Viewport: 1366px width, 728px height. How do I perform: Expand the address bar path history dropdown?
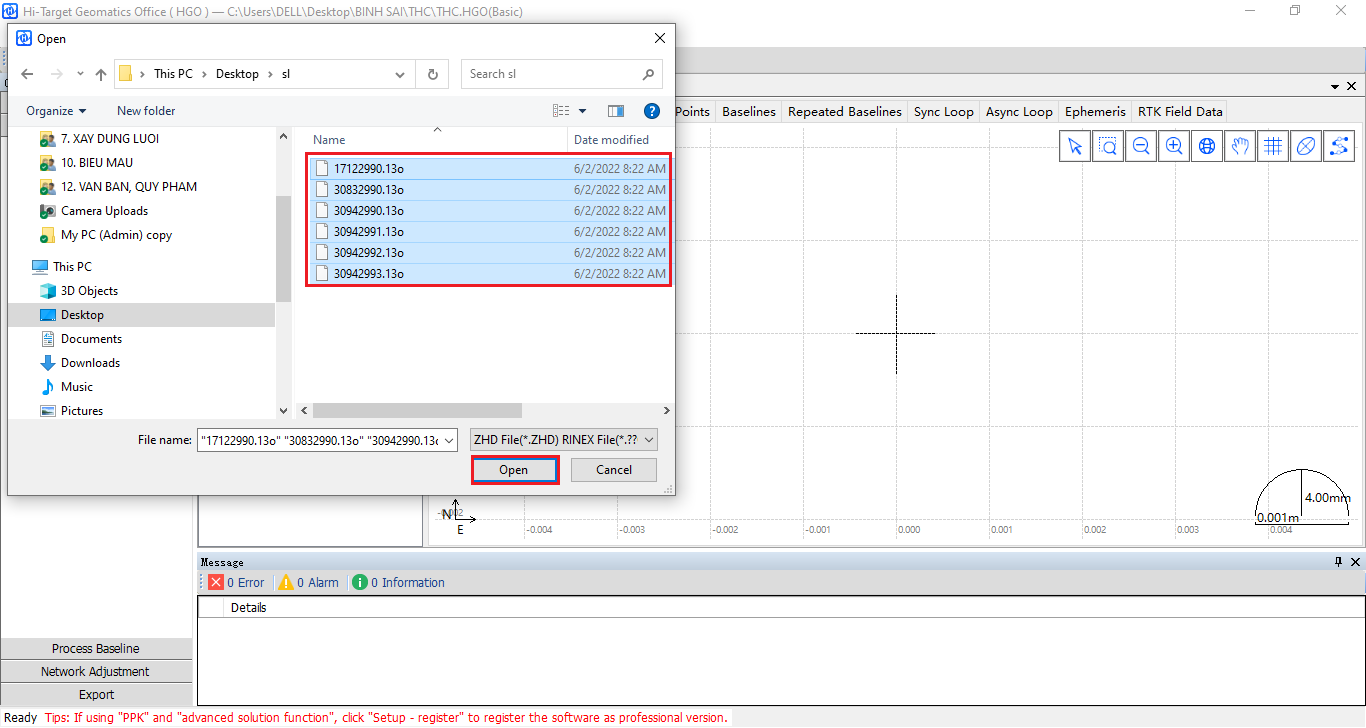(400, 74)
